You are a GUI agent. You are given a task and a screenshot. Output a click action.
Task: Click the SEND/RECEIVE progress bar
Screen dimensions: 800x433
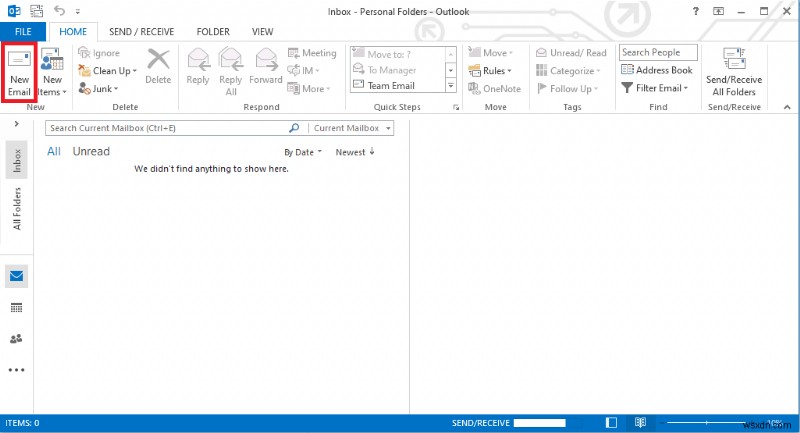tap(540, 423)
